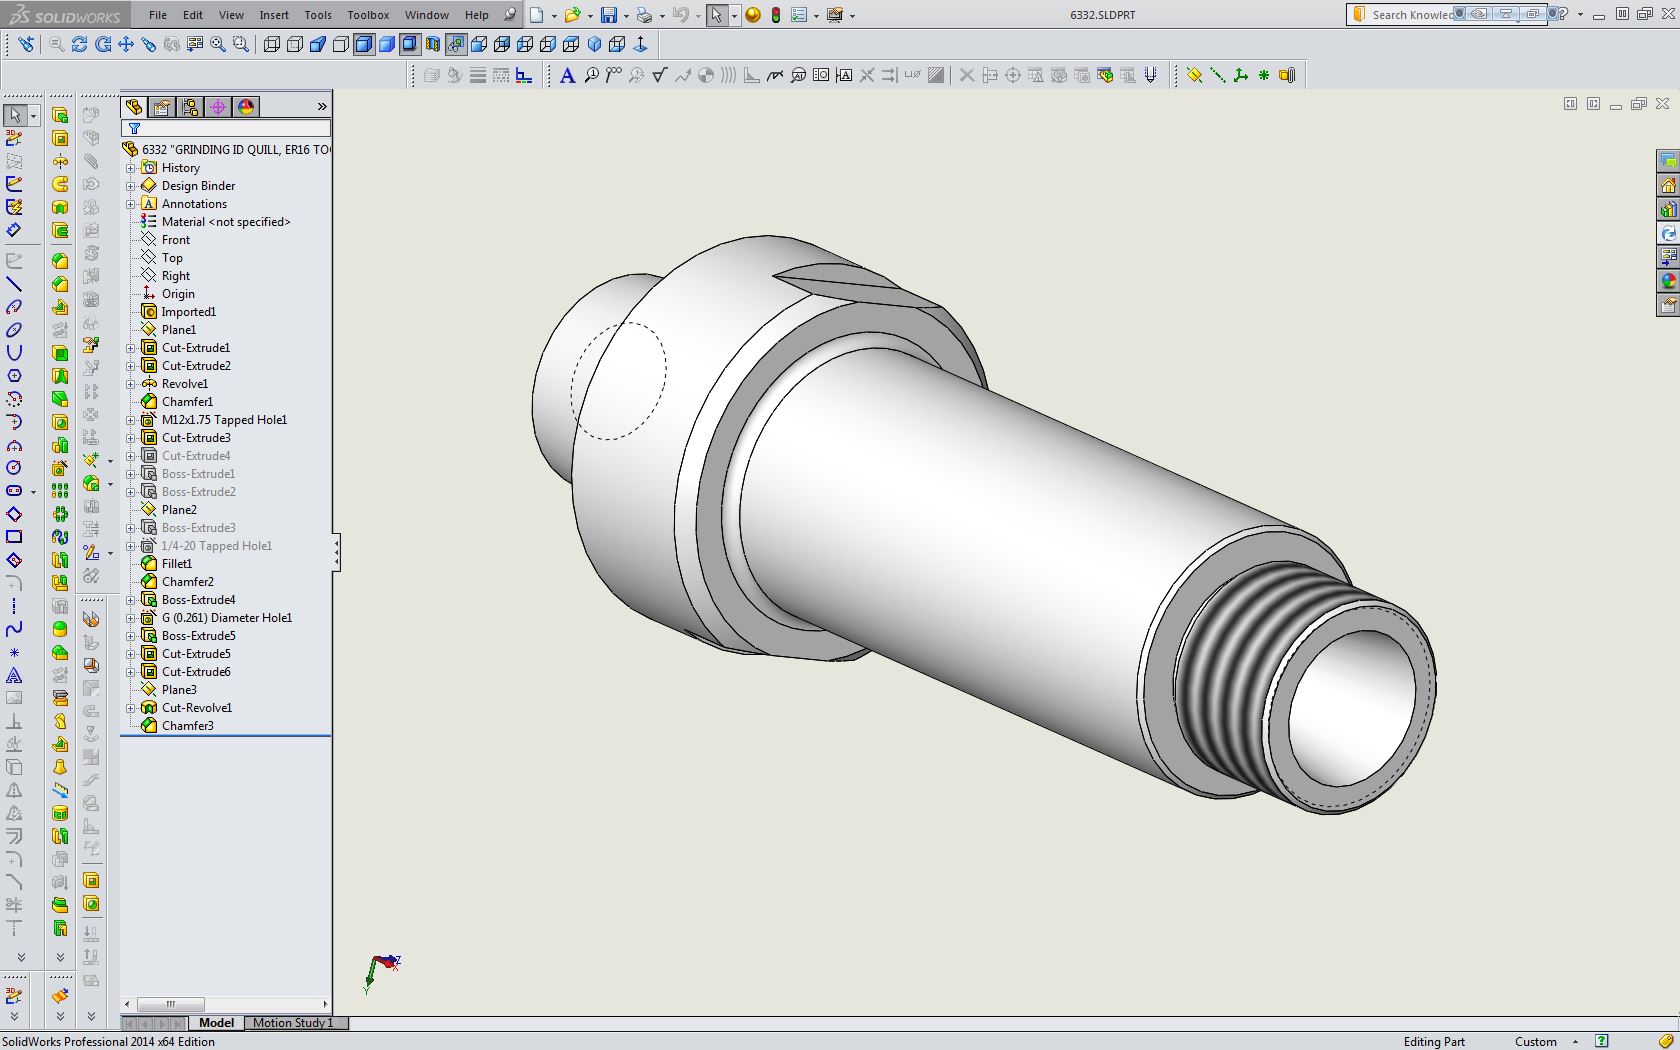
Task: Select the Zoom to Area tool
Action: [240, 44]
